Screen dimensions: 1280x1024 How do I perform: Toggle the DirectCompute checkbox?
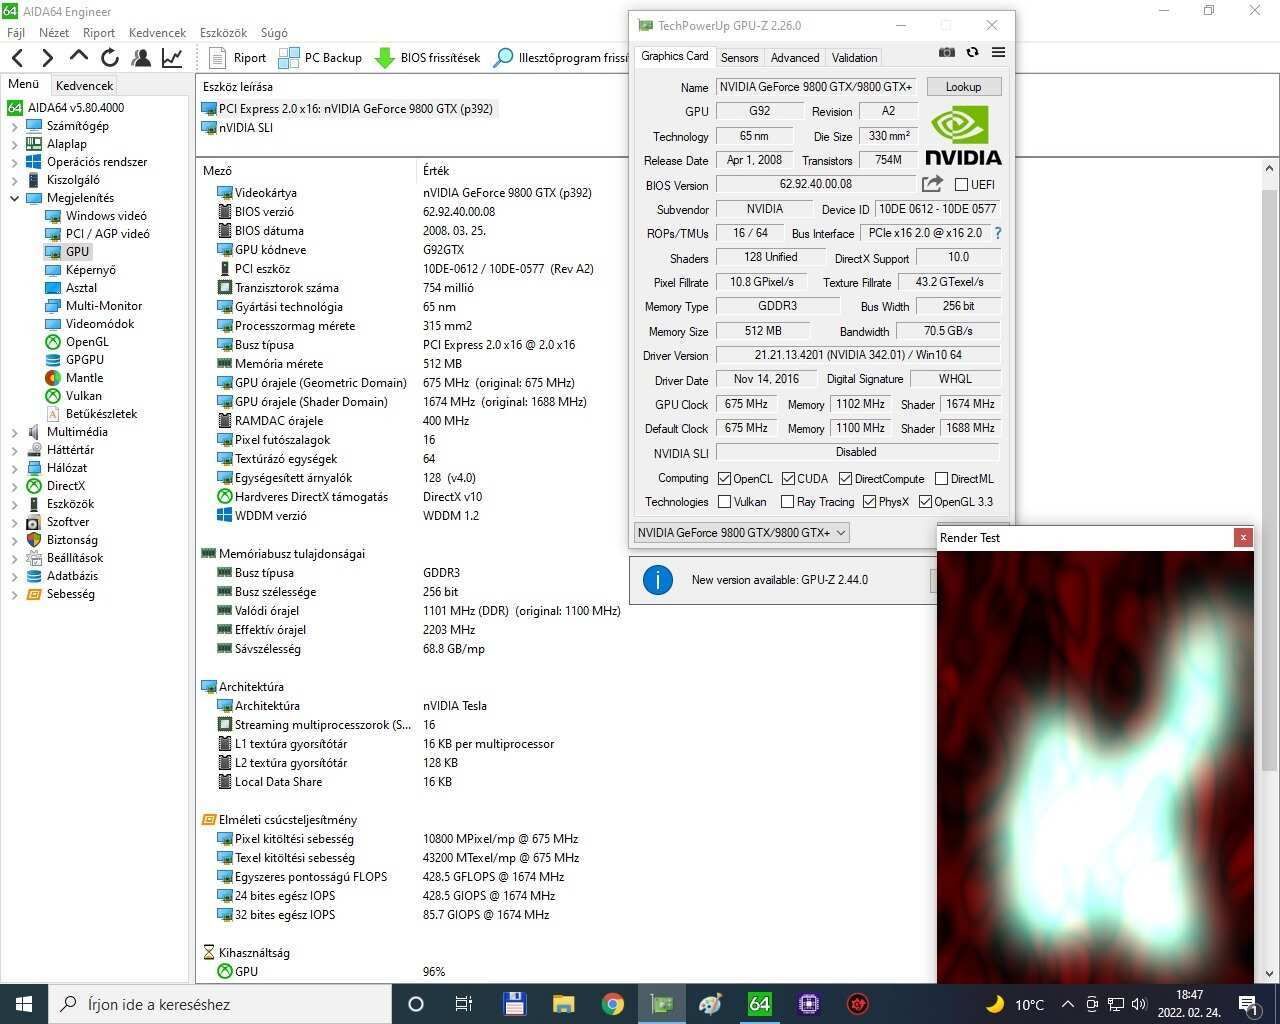(845, 479)
